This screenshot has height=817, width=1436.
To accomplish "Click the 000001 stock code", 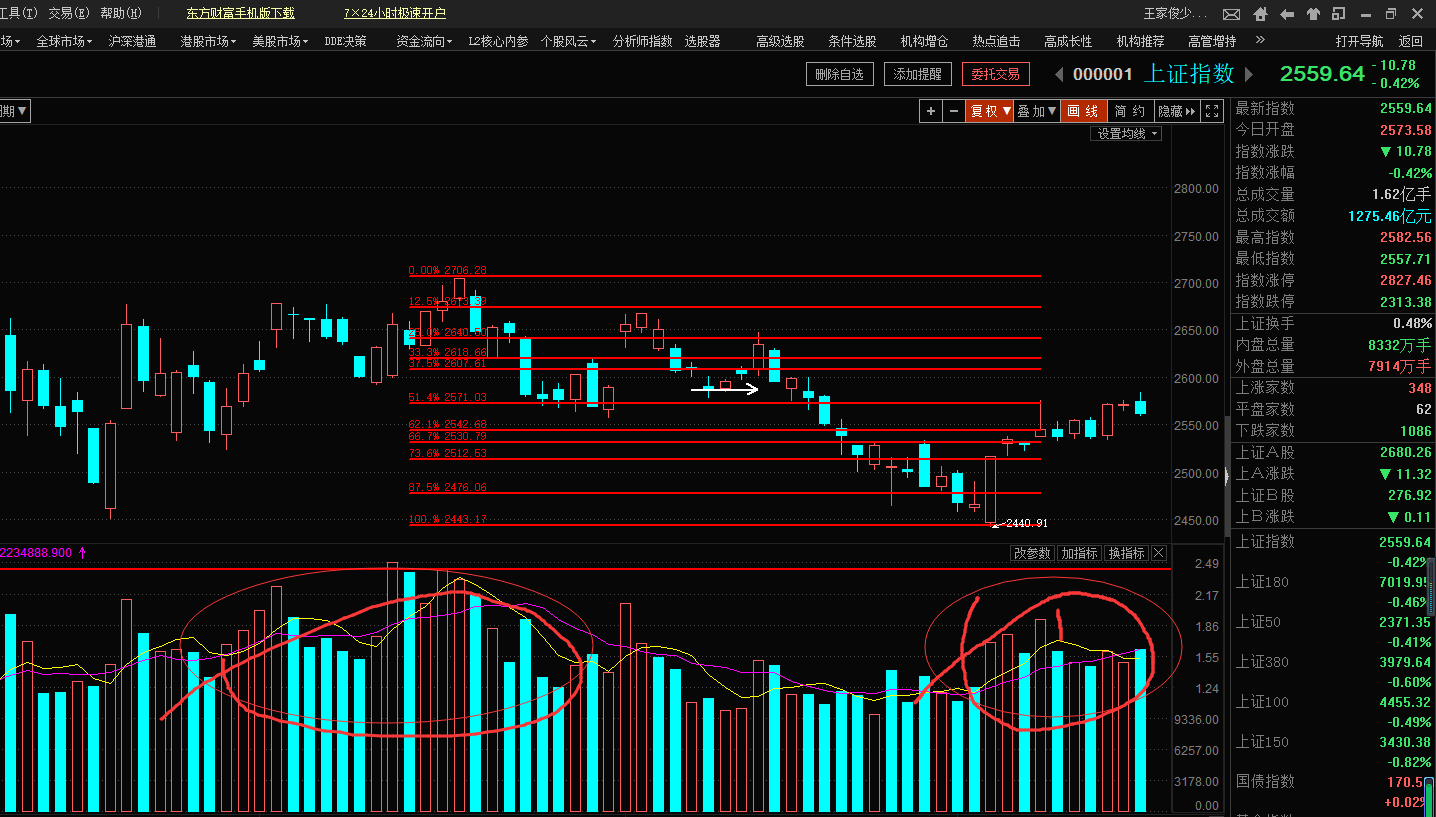I will (1103, 75).
